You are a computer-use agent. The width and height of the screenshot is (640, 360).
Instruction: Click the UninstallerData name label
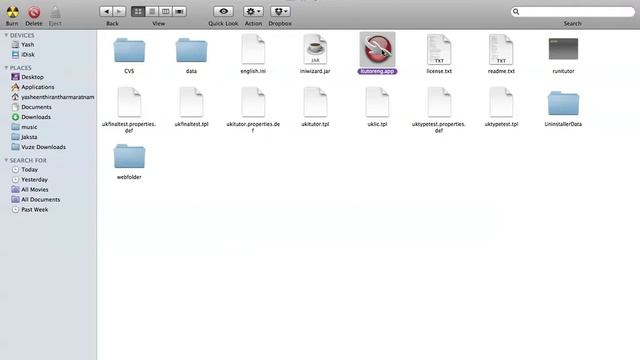[563, 124]
